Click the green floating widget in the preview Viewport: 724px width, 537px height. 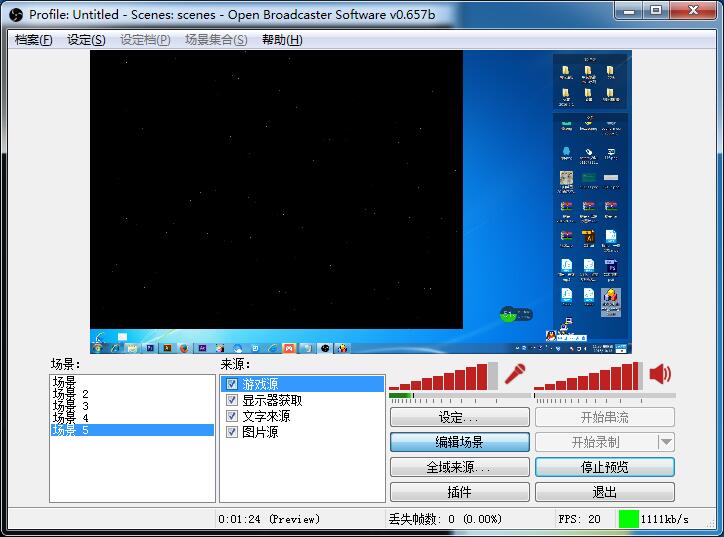pos(516,314)
